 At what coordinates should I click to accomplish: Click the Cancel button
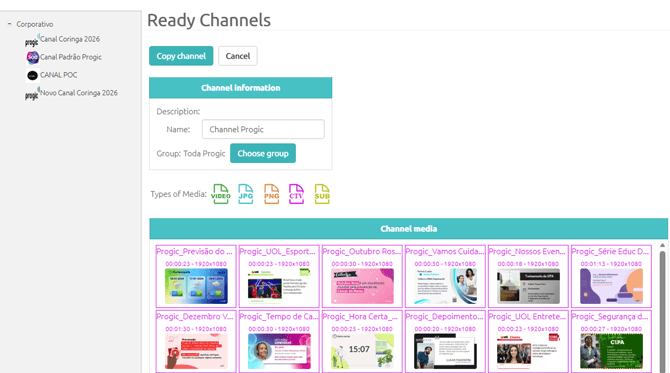click(238, 56)
